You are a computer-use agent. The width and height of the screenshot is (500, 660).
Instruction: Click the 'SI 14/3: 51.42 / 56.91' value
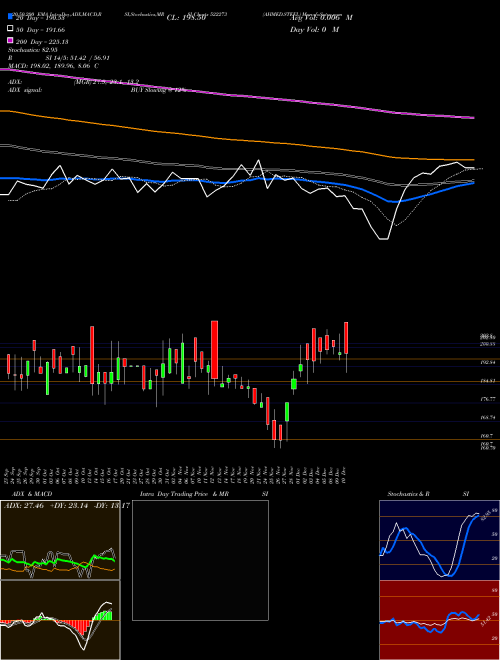(x=78, y=58)
